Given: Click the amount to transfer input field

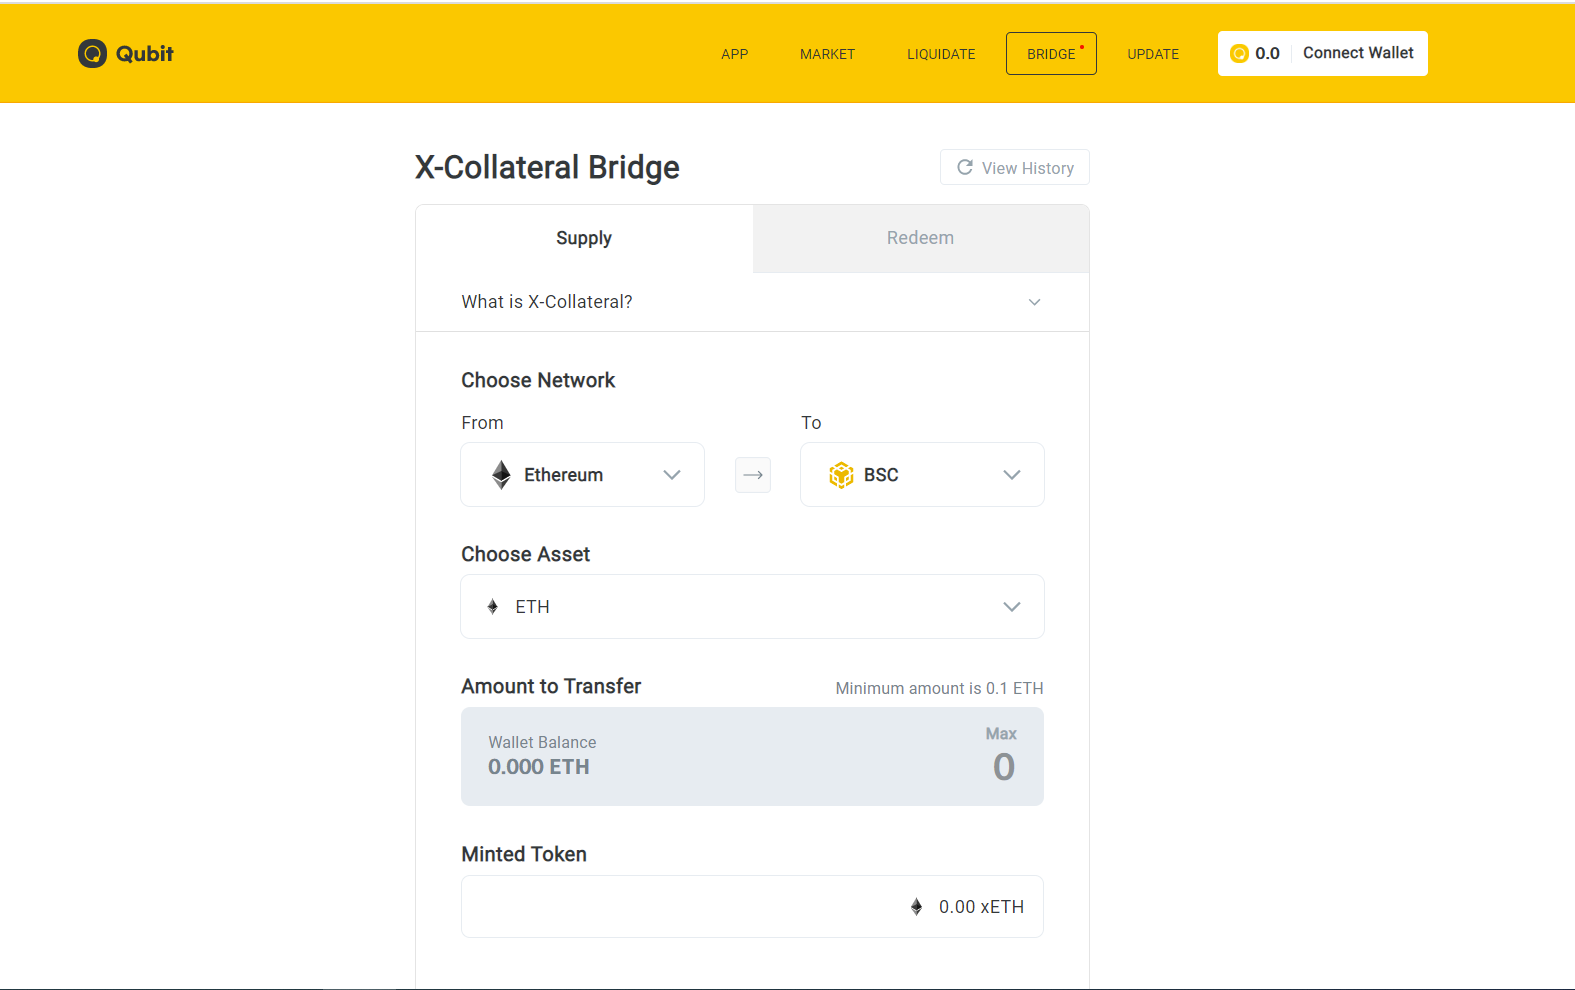Looking at the screenshot, I should [x=752, y=757].
